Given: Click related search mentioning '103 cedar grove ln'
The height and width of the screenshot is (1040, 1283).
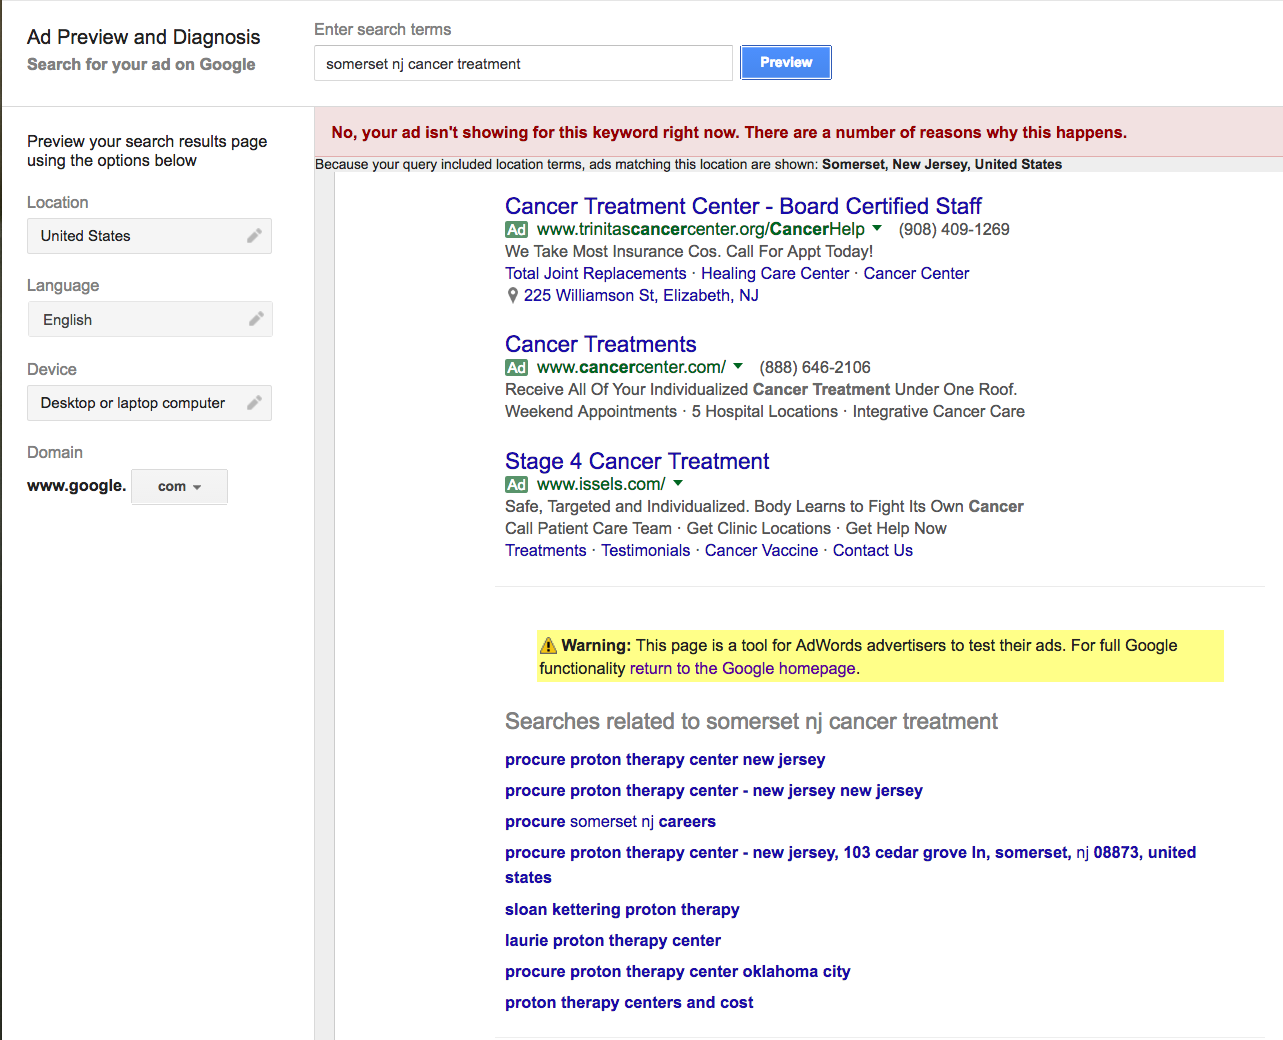Looking at the screenshot, I should pos(850,864).
